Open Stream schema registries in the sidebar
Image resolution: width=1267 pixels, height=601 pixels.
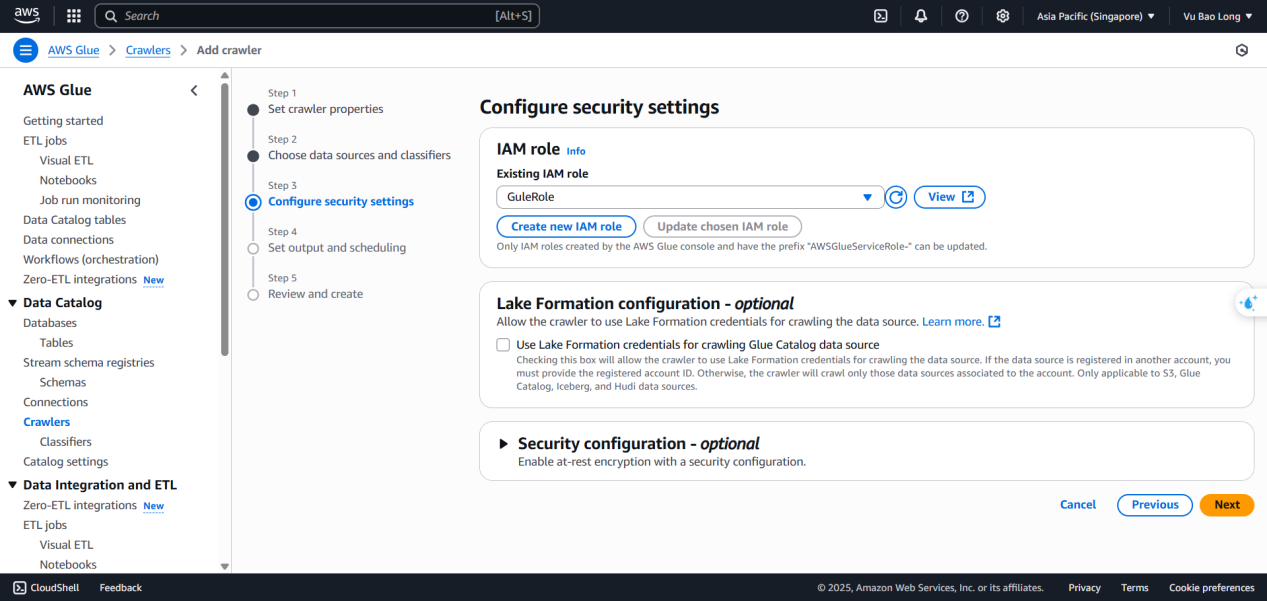click(89, 363)
